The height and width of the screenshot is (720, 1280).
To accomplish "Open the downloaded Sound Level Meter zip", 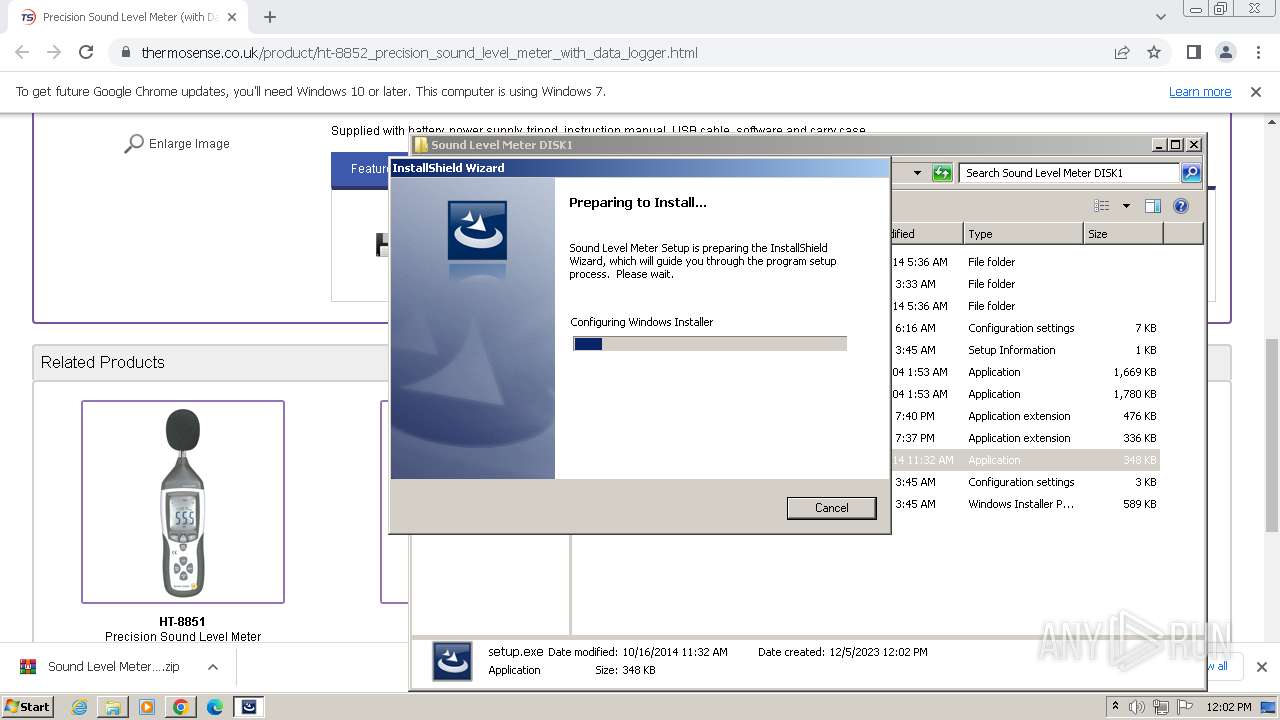I will [113, 667].
